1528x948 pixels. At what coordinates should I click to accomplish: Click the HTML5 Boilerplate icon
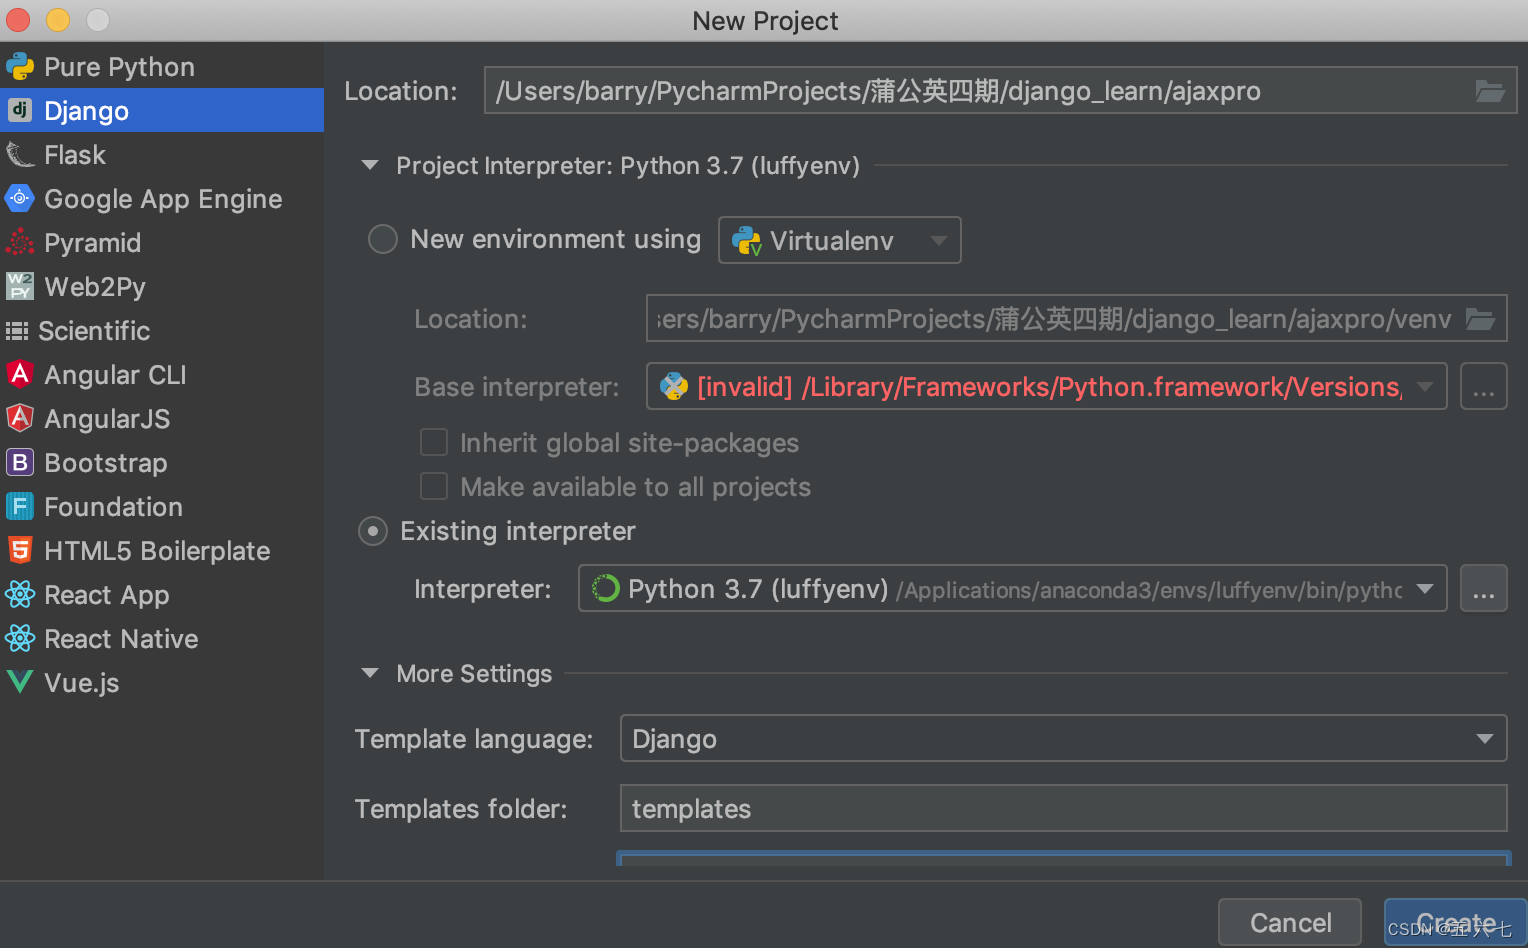click(20, 550)
